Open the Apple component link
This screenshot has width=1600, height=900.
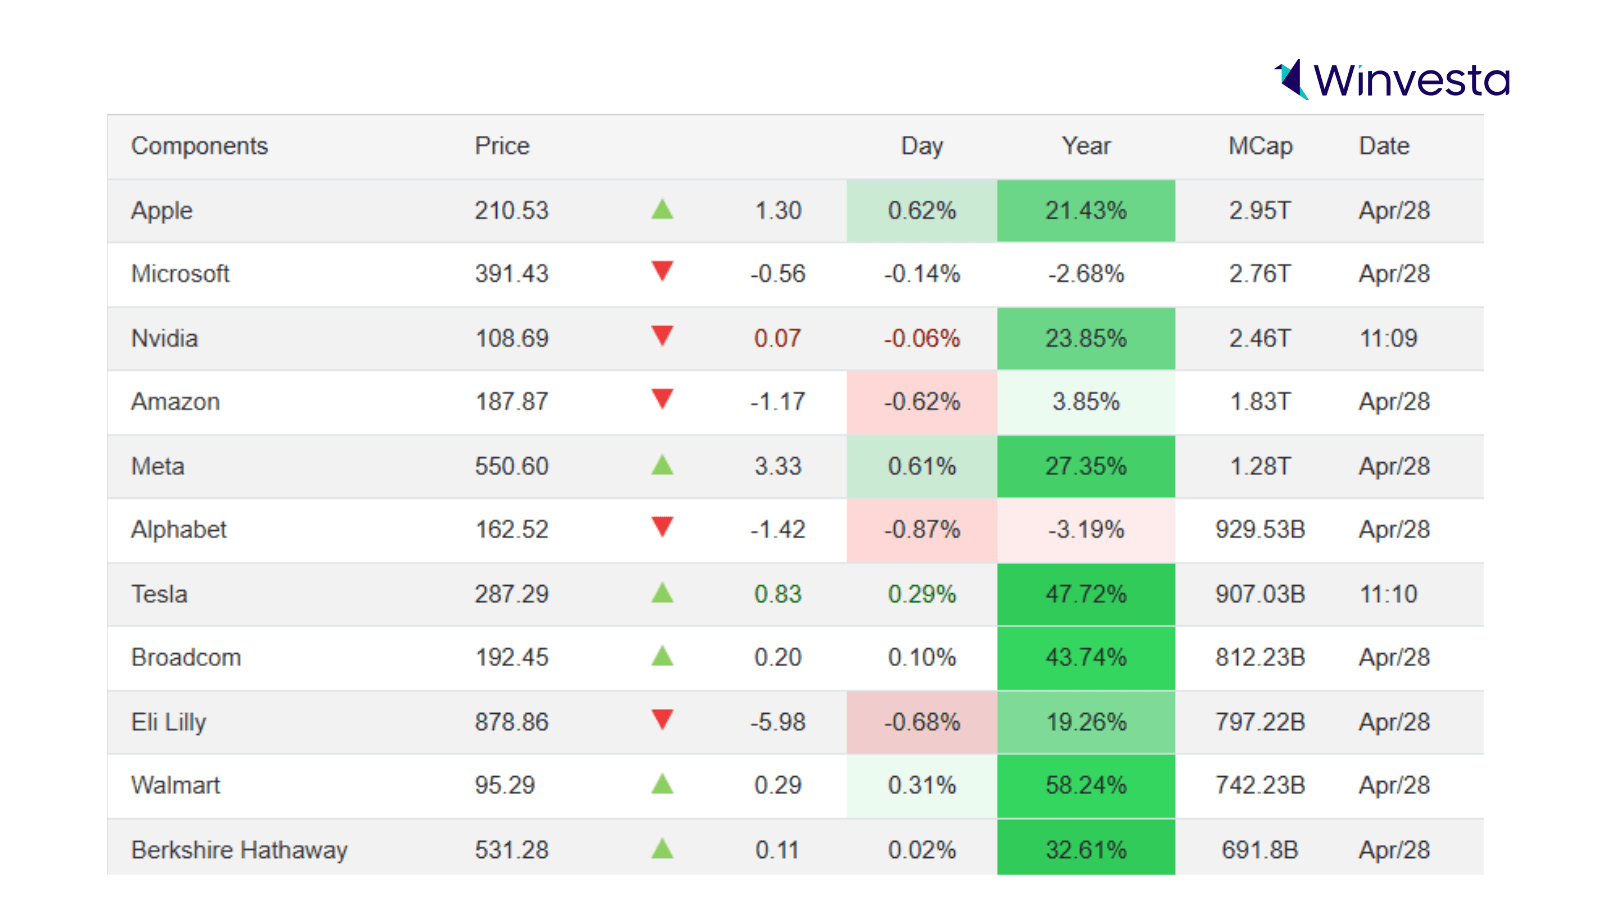coord(162,211)
